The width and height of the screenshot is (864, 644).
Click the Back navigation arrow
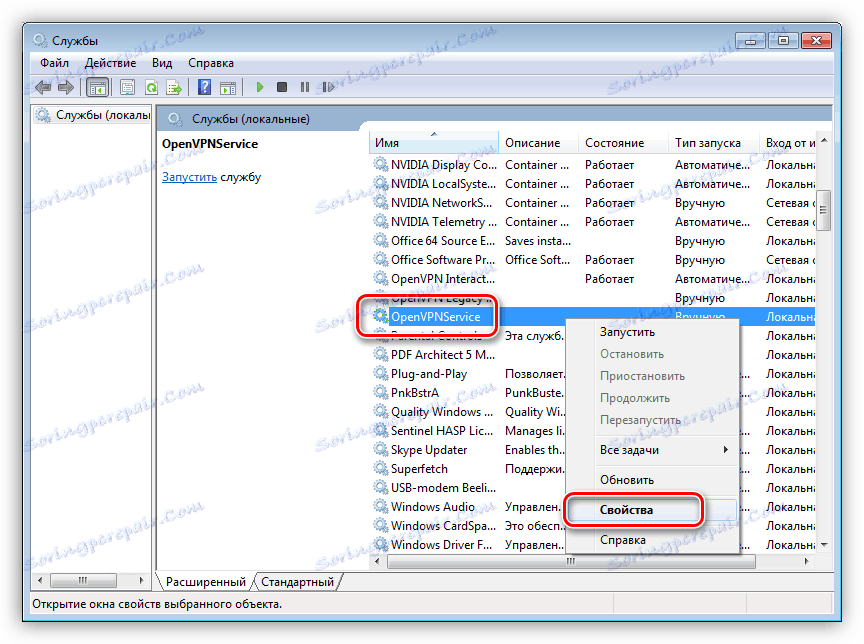pos(43,87)
